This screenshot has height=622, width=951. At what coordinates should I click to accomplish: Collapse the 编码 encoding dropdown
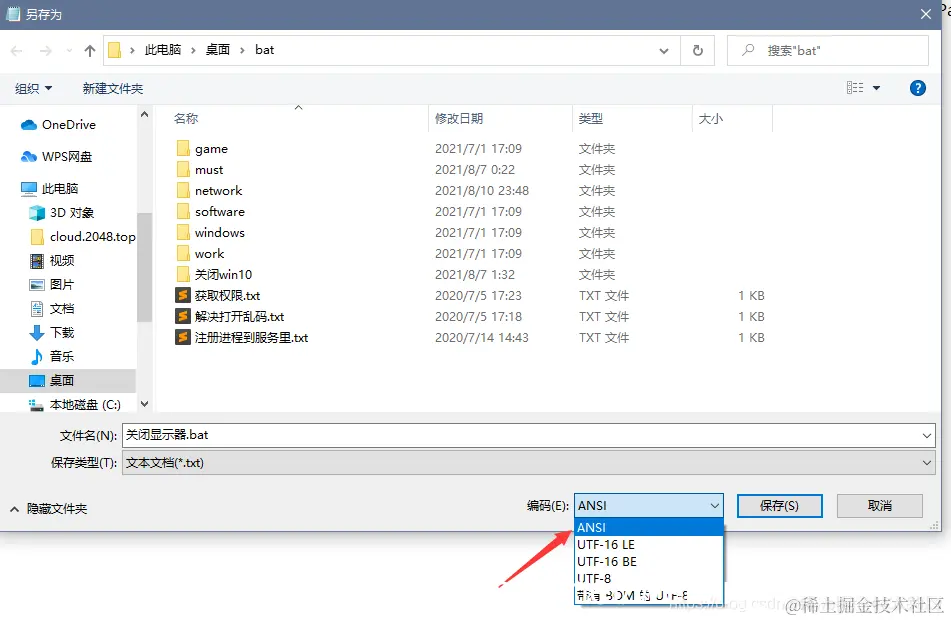(714, 506)
